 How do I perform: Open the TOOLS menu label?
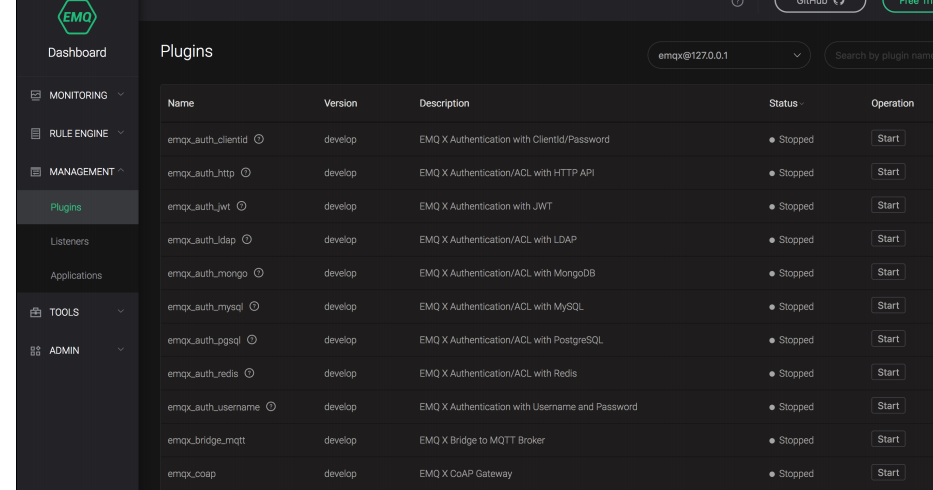[x=64, y=312]
